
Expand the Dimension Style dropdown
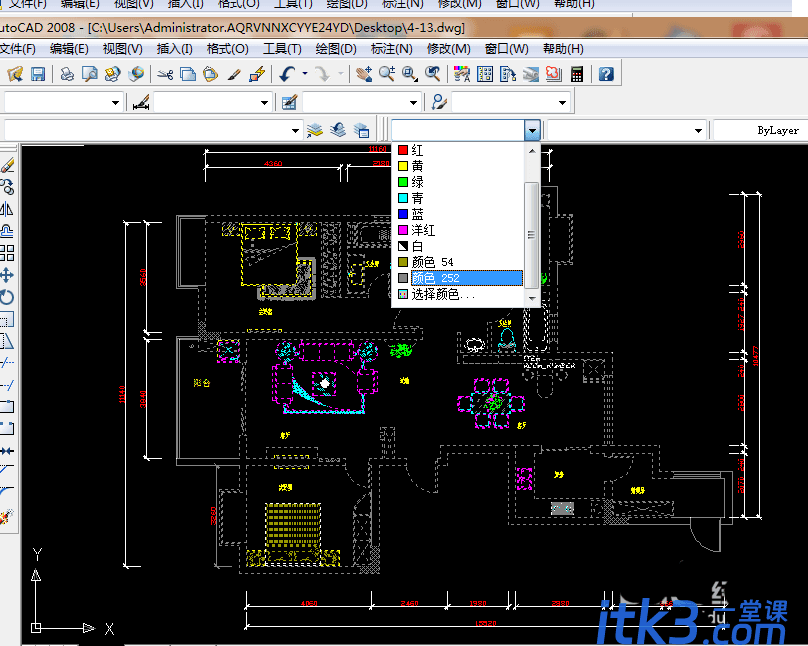pos(264,103)
